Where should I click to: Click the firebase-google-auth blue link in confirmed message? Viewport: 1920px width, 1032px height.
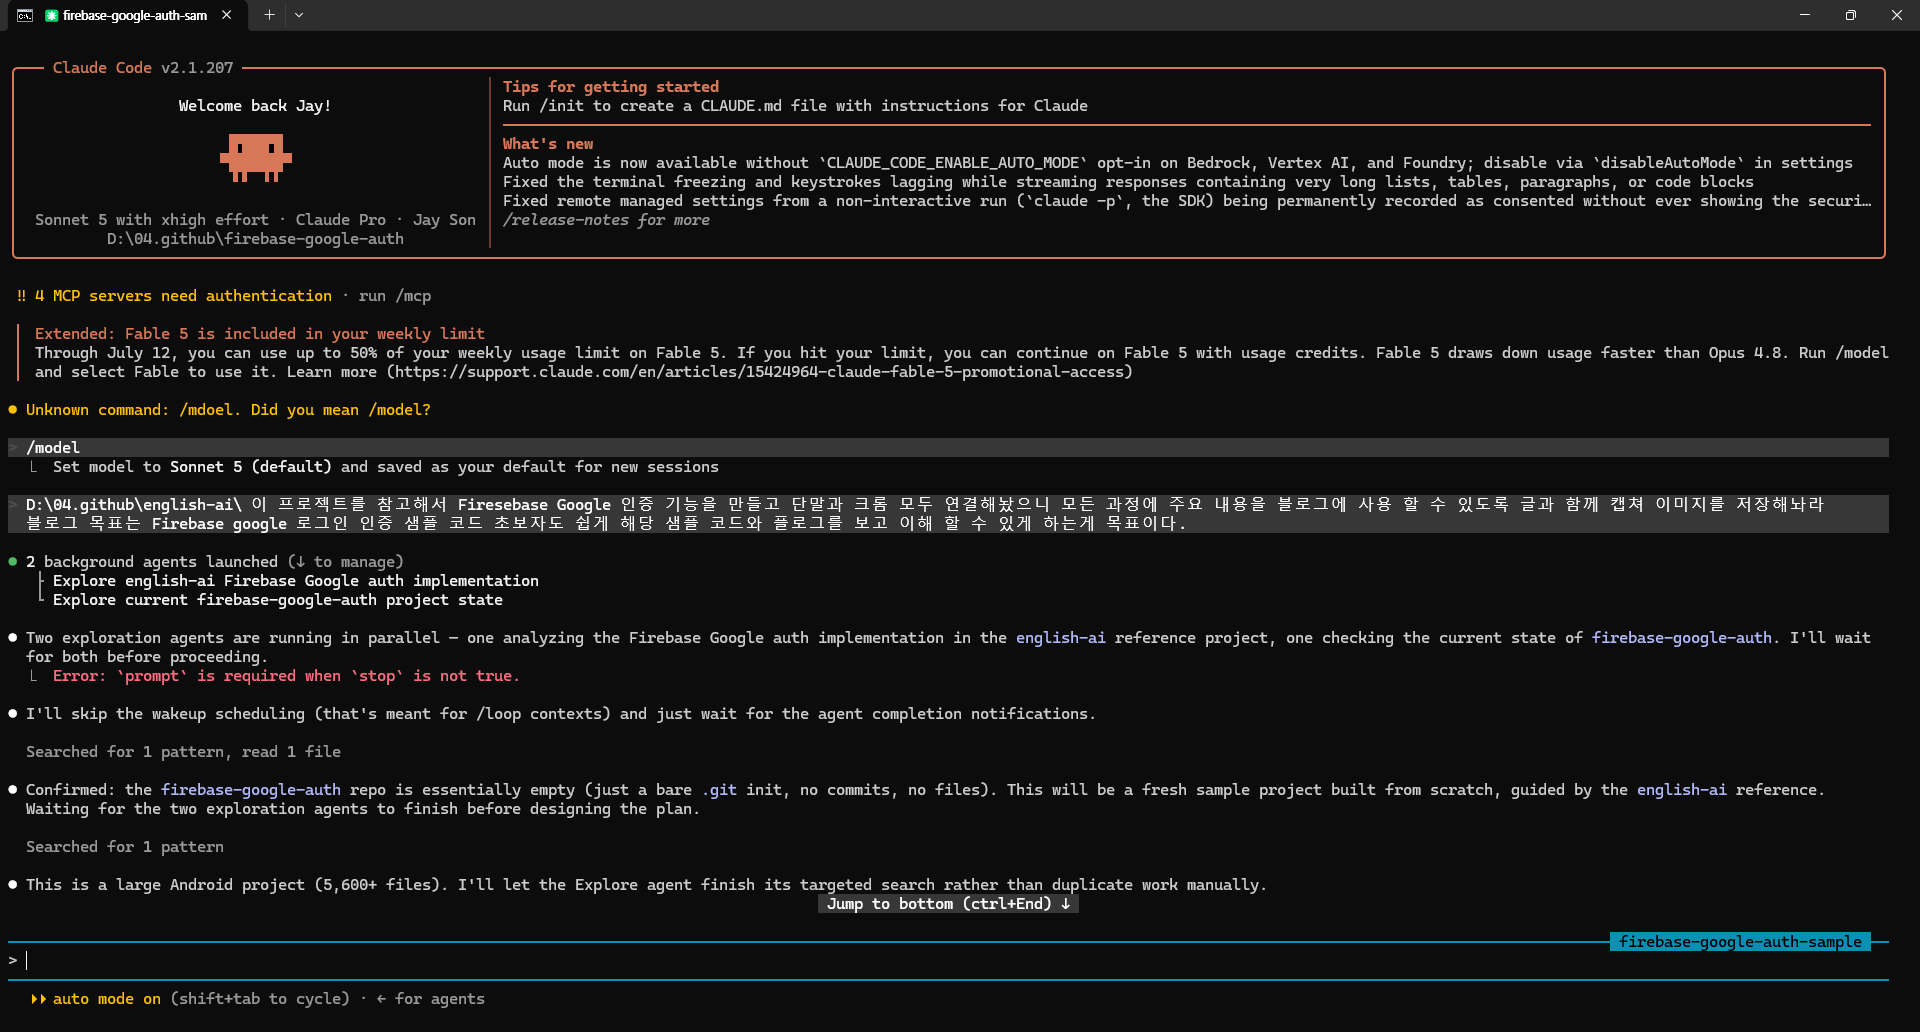pyautogui.click(x=250, y=790)
